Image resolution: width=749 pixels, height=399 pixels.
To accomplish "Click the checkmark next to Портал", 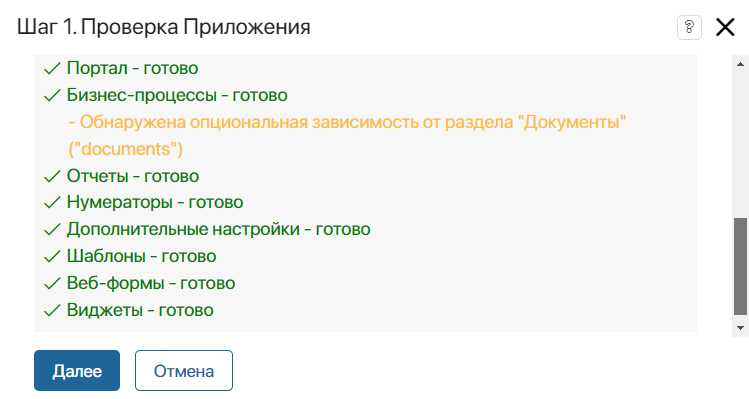I will [x=52, y=69].
